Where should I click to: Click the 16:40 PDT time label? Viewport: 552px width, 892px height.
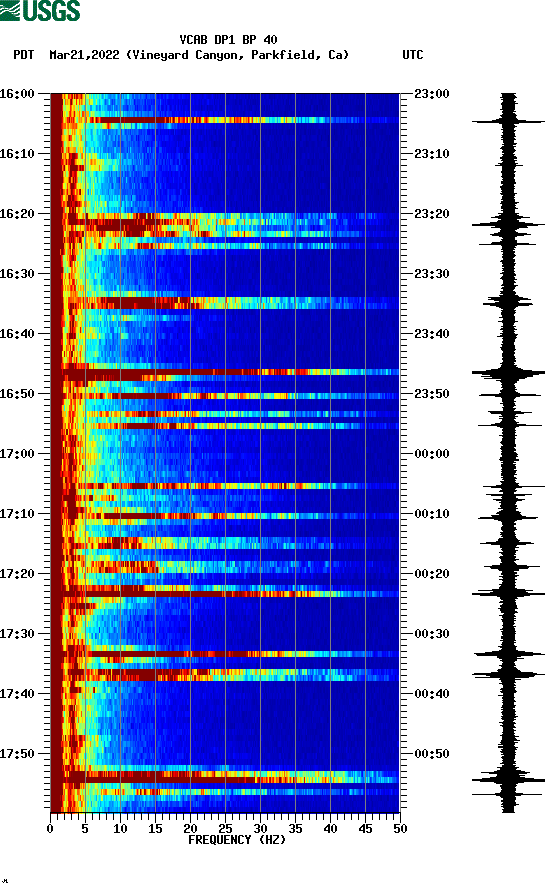(x=17, y=334)
